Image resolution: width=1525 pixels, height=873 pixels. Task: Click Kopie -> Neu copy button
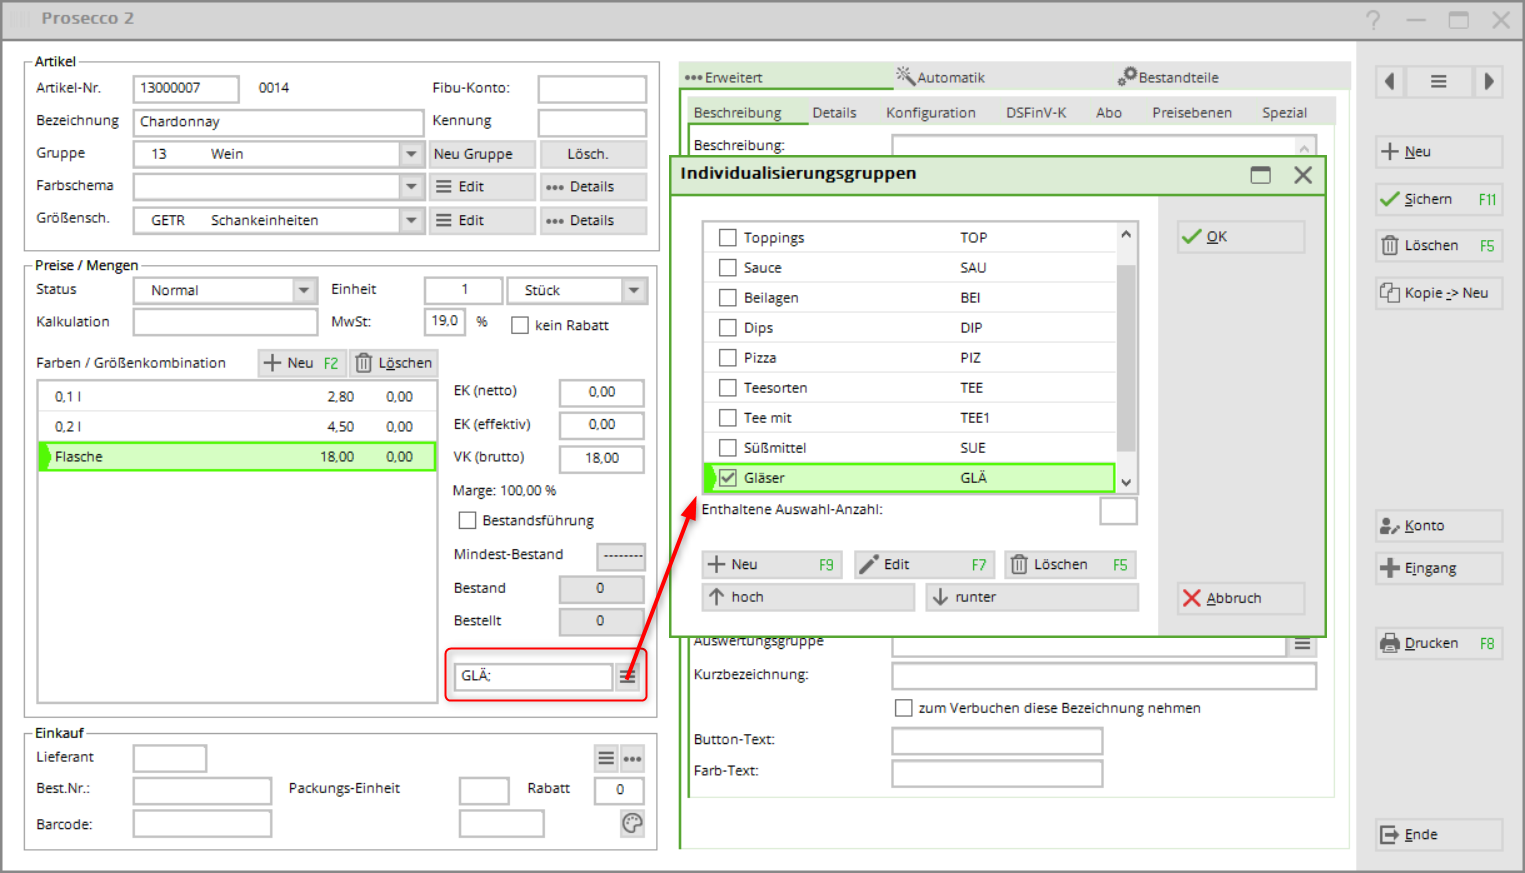tap(1438, 293)
